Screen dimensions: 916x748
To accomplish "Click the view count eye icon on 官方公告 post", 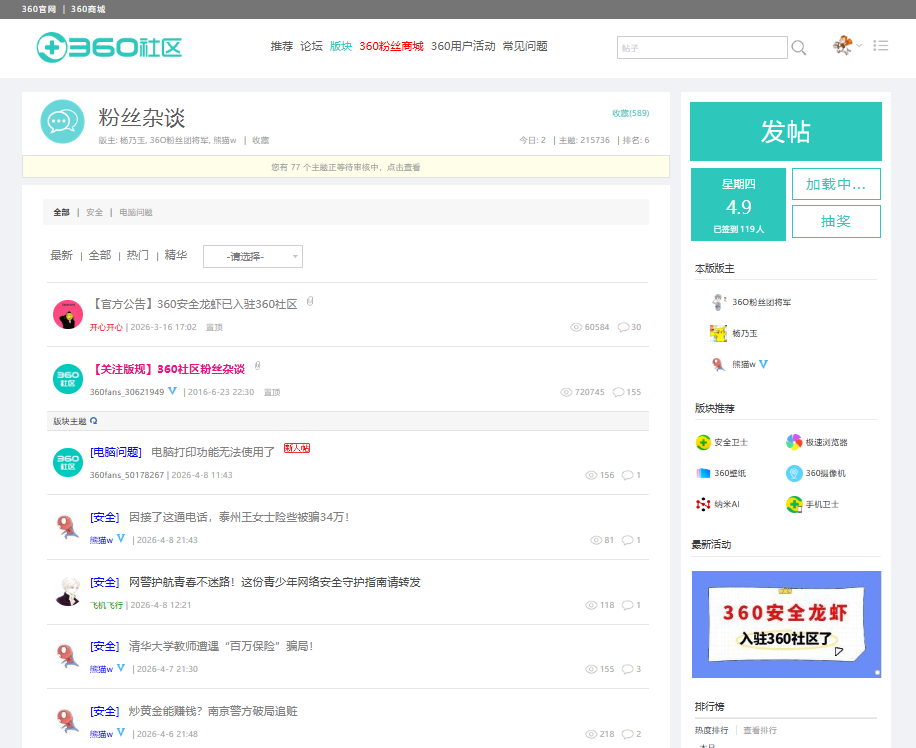I will [x=576, y=327].
